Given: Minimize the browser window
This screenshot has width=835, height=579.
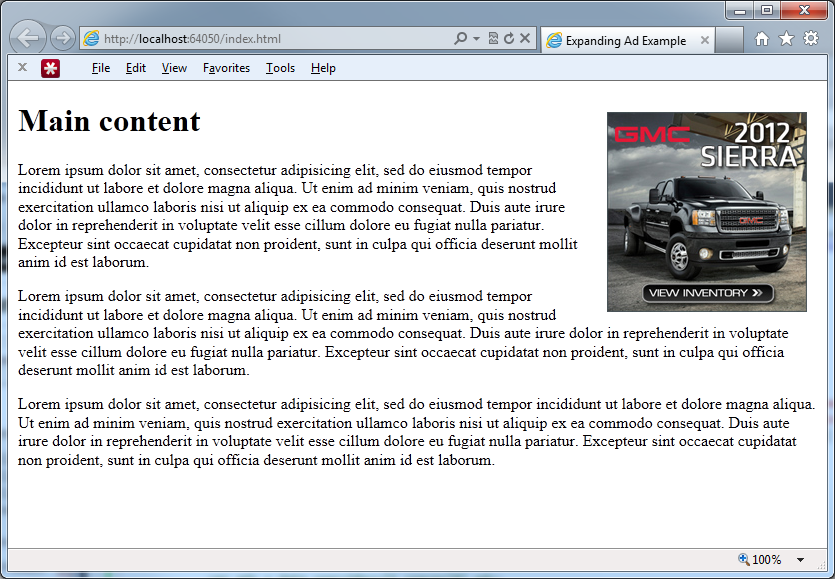Looking at the screenshot, I should (x=740, y=11).
